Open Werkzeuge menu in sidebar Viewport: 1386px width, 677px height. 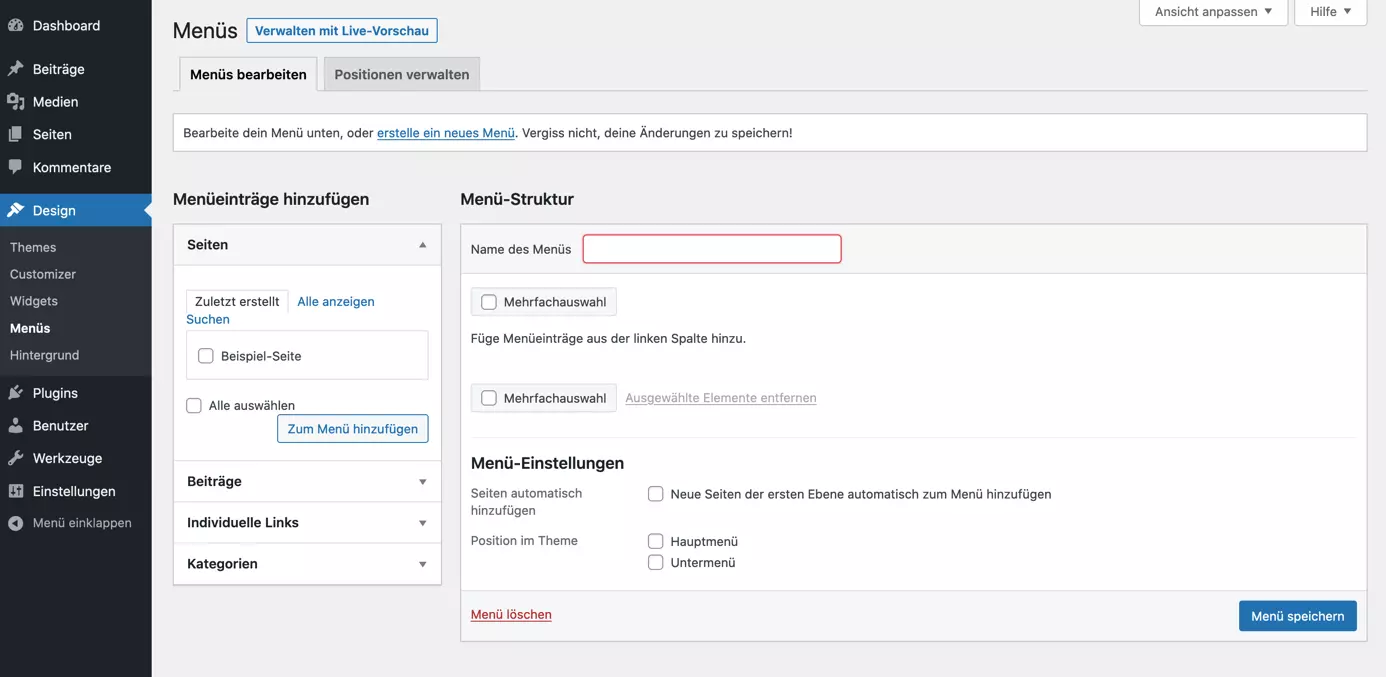click(x=76, y=458)
